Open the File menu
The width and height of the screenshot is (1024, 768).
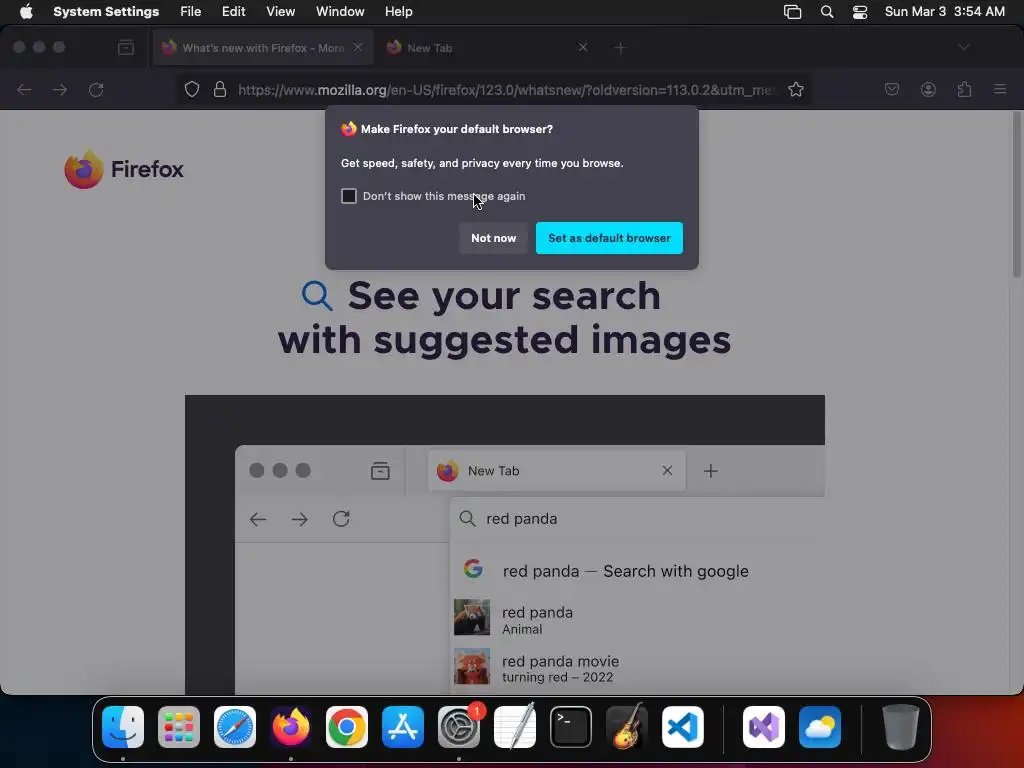click(x=191, y=11)
